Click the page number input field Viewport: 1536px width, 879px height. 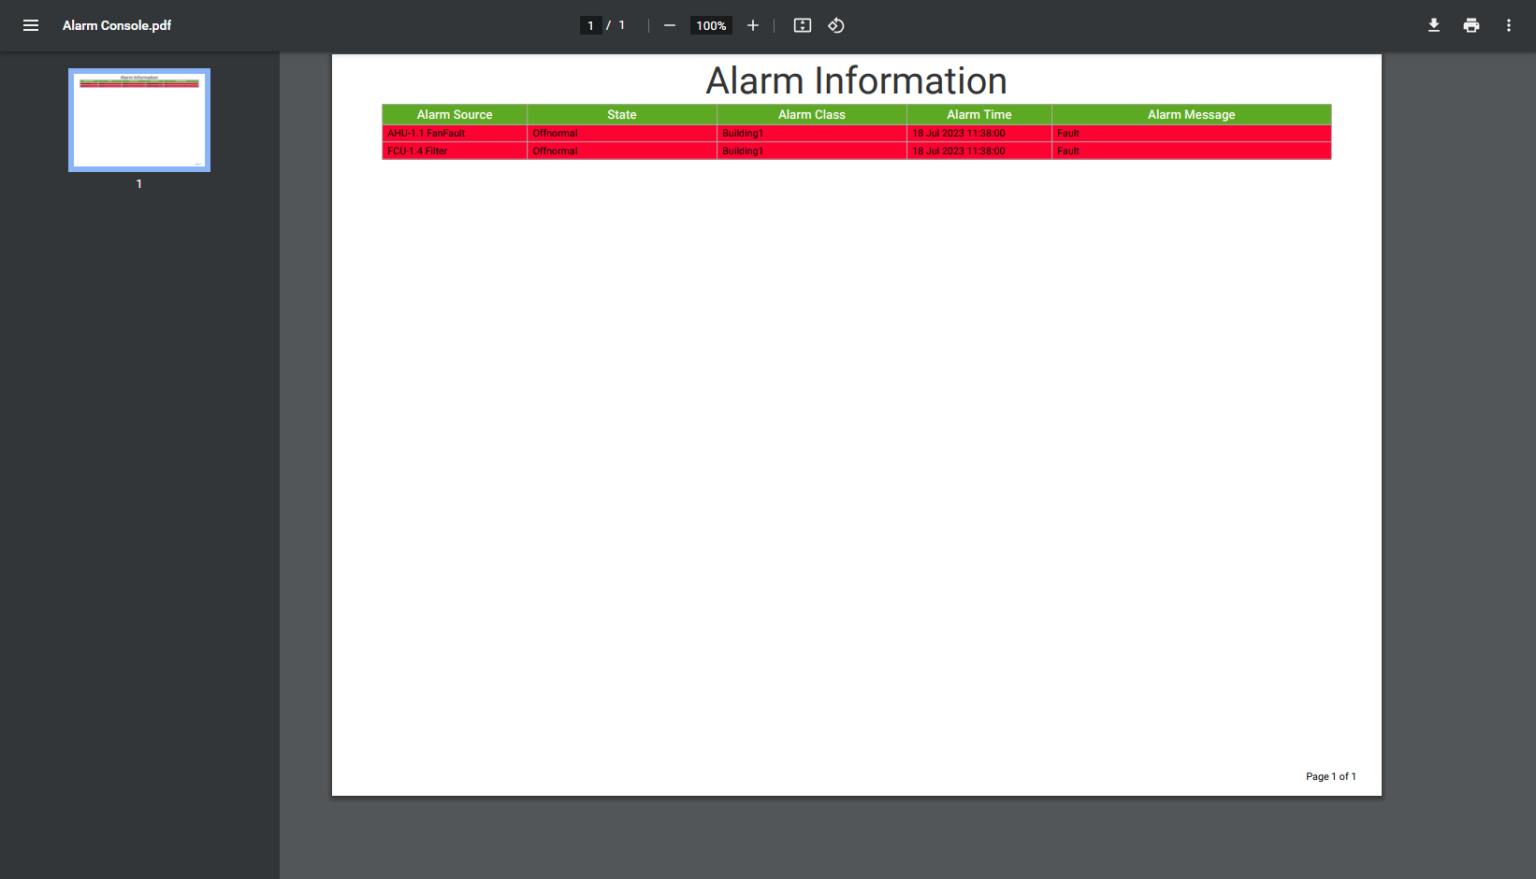pyautogui.click(x=590, y=25)
